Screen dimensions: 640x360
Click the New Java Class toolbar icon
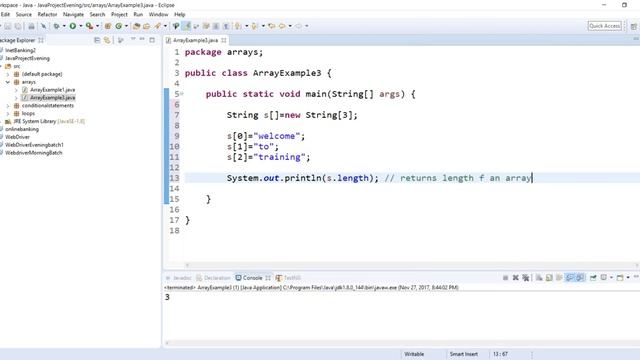[x=118, y=26]
